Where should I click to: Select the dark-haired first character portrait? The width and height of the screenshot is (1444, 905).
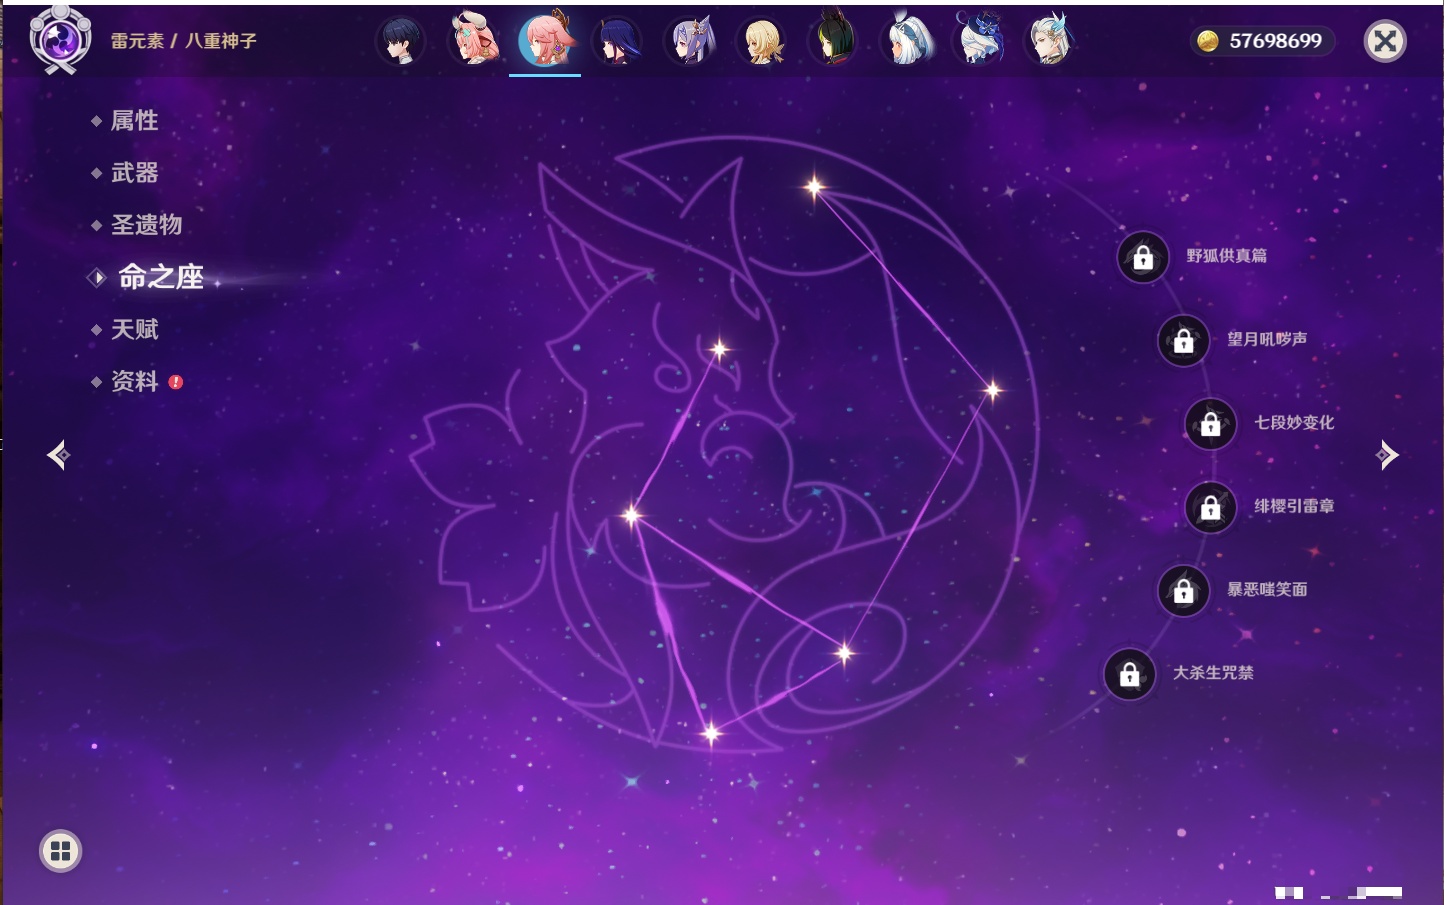pos(401,41)
